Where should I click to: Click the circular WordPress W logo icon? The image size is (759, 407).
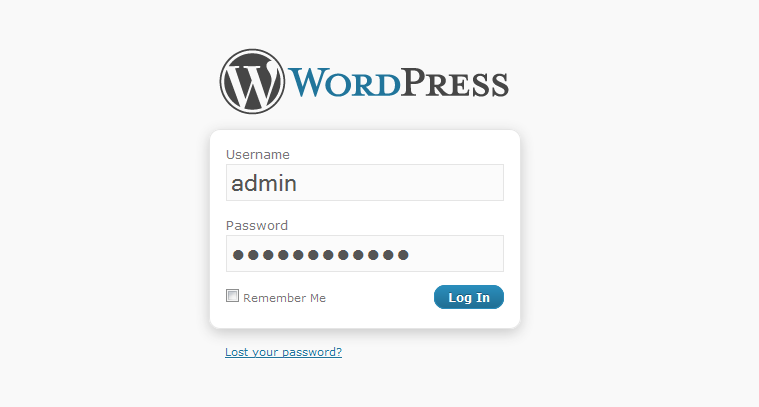tap(252, 81)
